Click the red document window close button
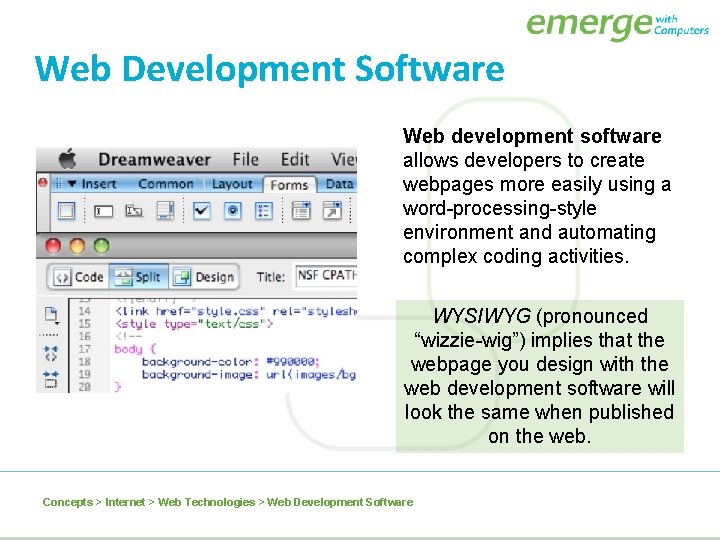Viewport: 720px width, 540px height. [53, 246]
